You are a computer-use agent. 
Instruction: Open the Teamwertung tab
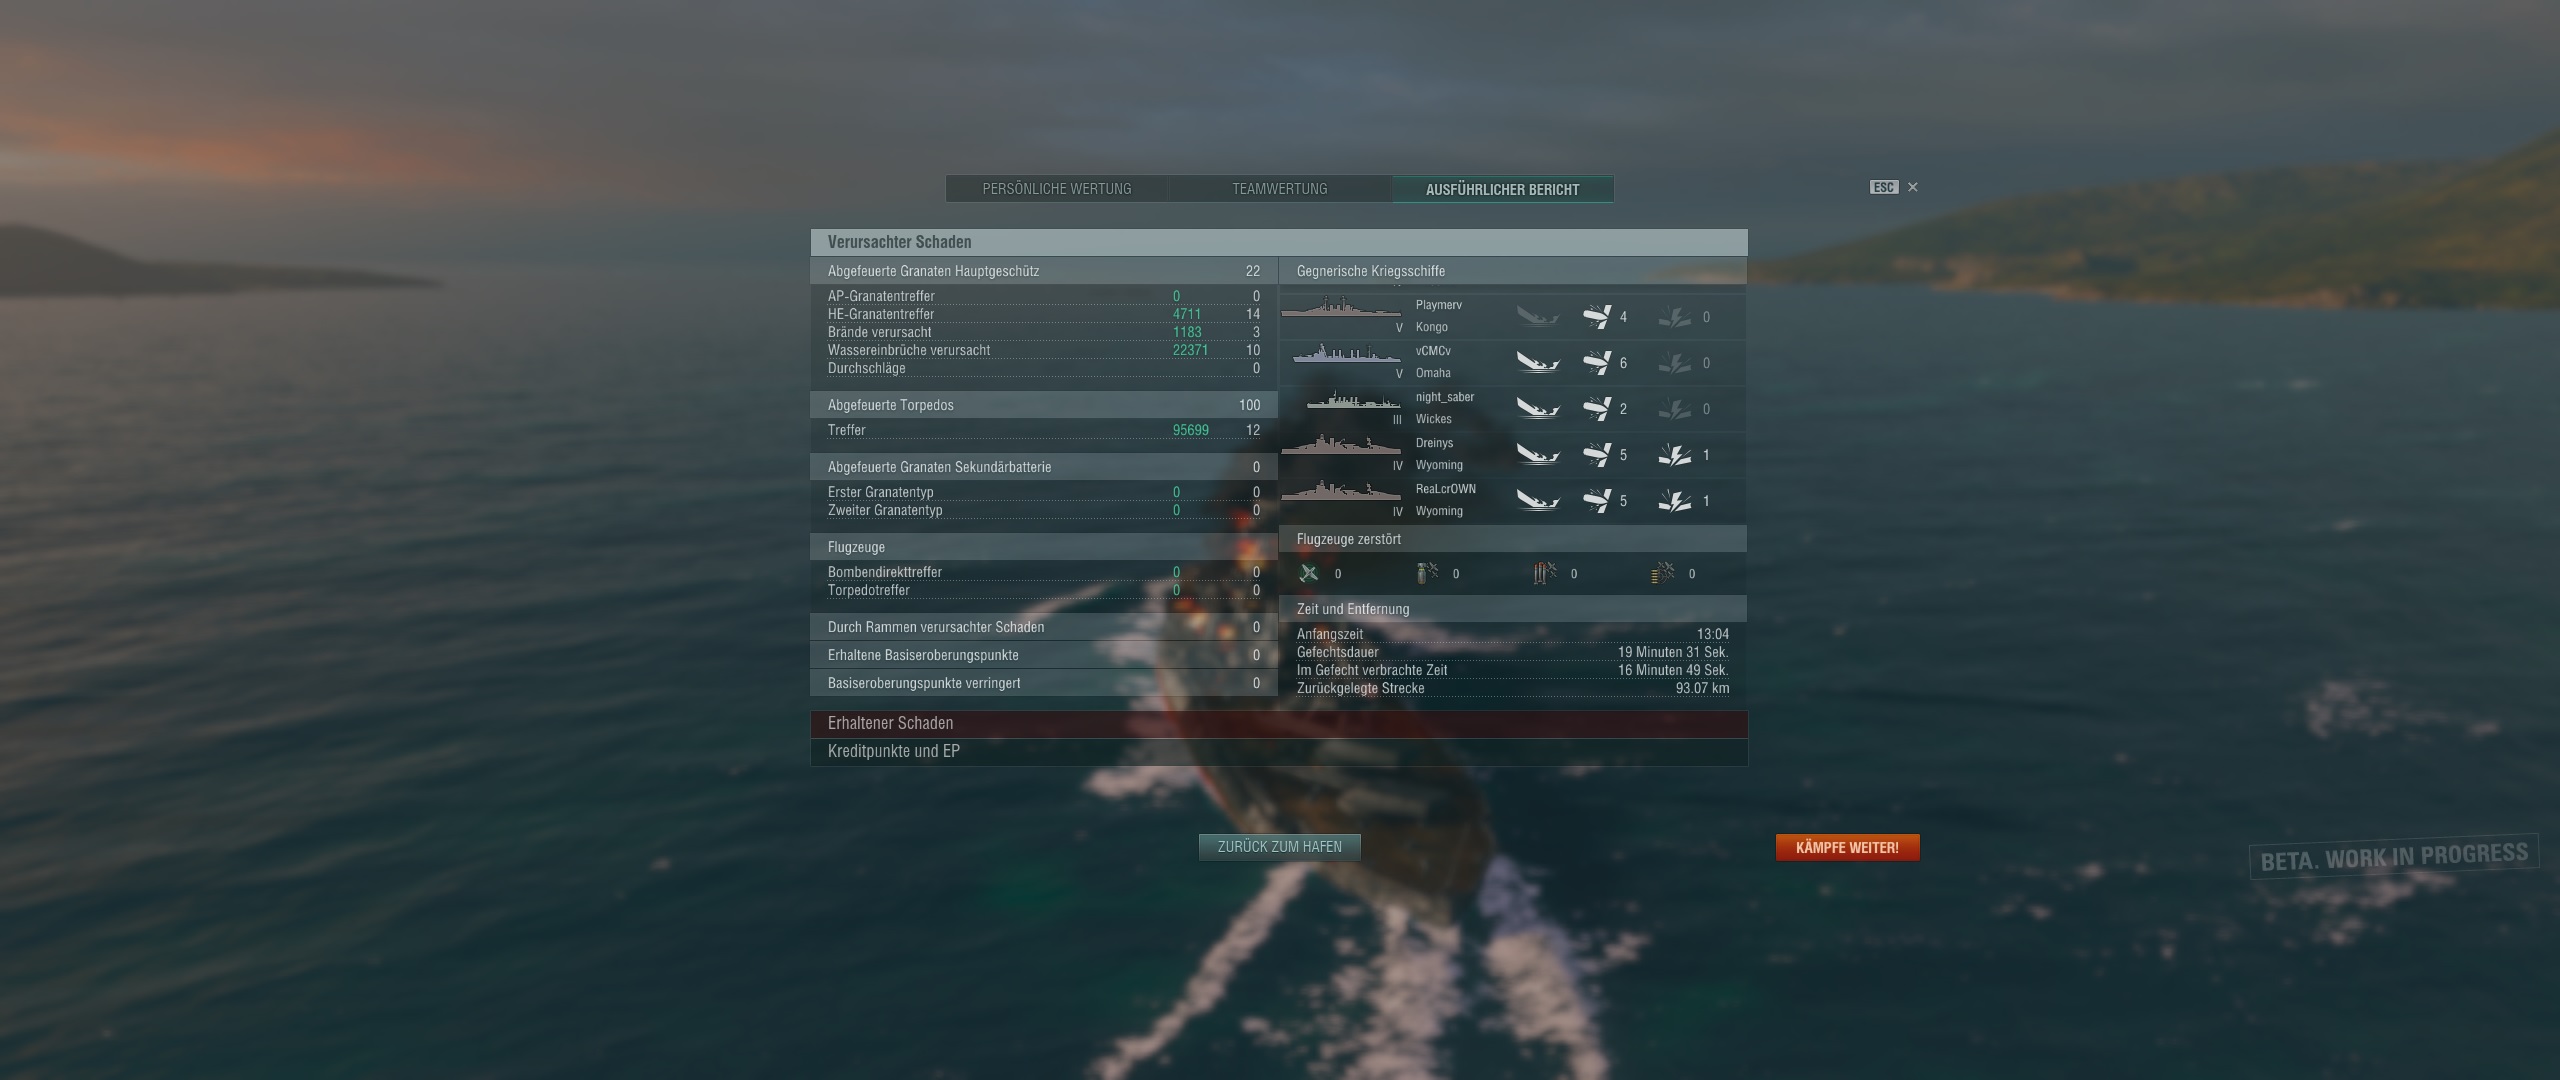1280,189
